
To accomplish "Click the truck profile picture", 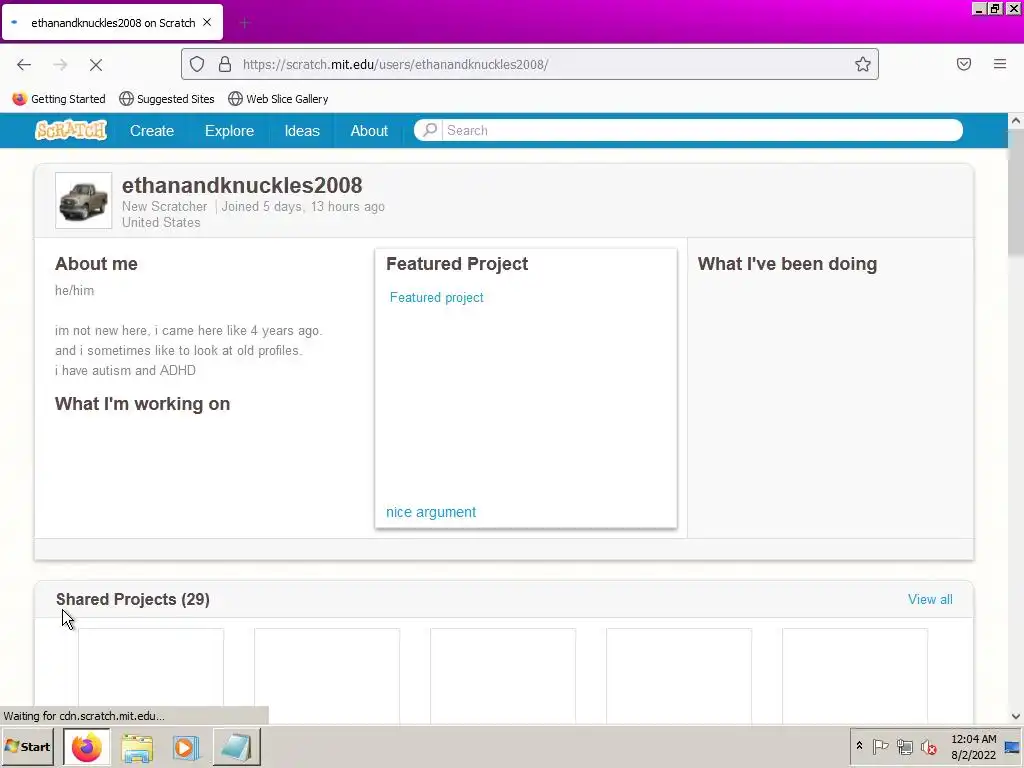I will 84,200.
